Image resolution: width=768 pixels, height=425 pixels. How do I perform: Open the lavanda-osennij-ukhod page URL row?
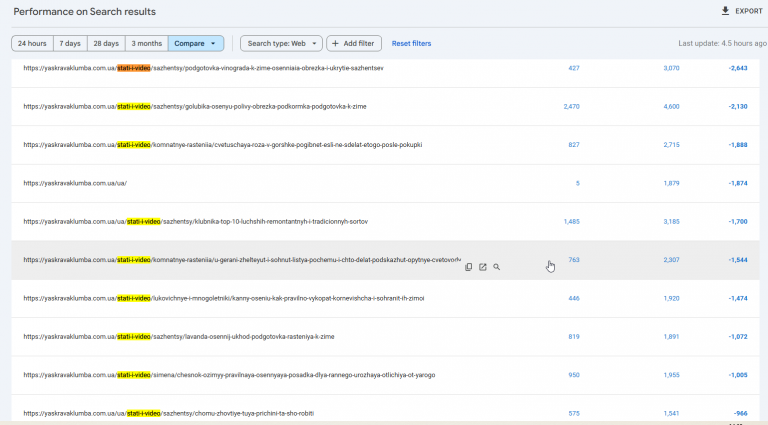385,337
